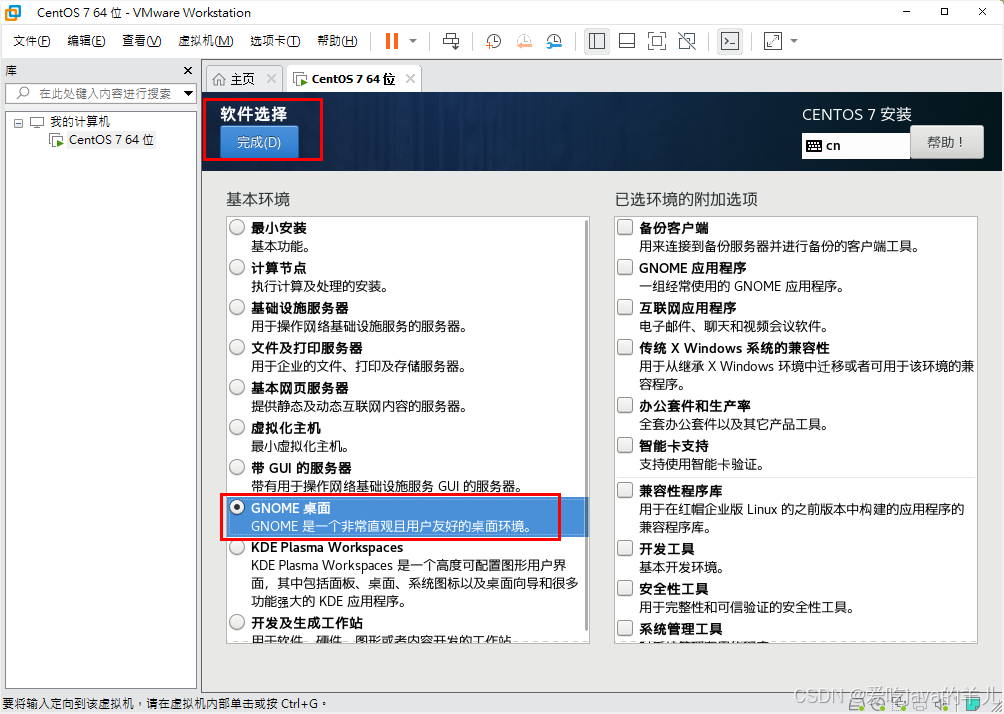Select 开发及生成工作站 option
Image resolution: width=1004 pixels, height=714 pixels.
click(x=237, y=622)
